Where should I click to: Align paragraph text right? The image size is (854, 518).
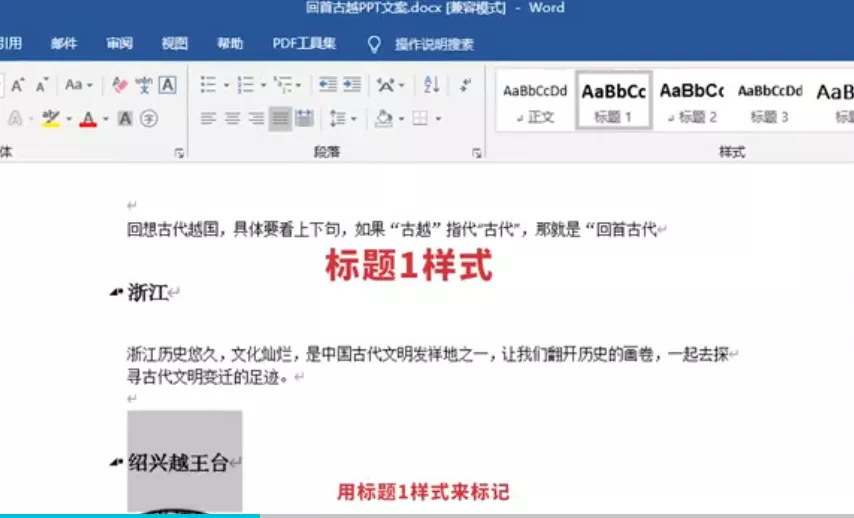(x=256, y=118)
